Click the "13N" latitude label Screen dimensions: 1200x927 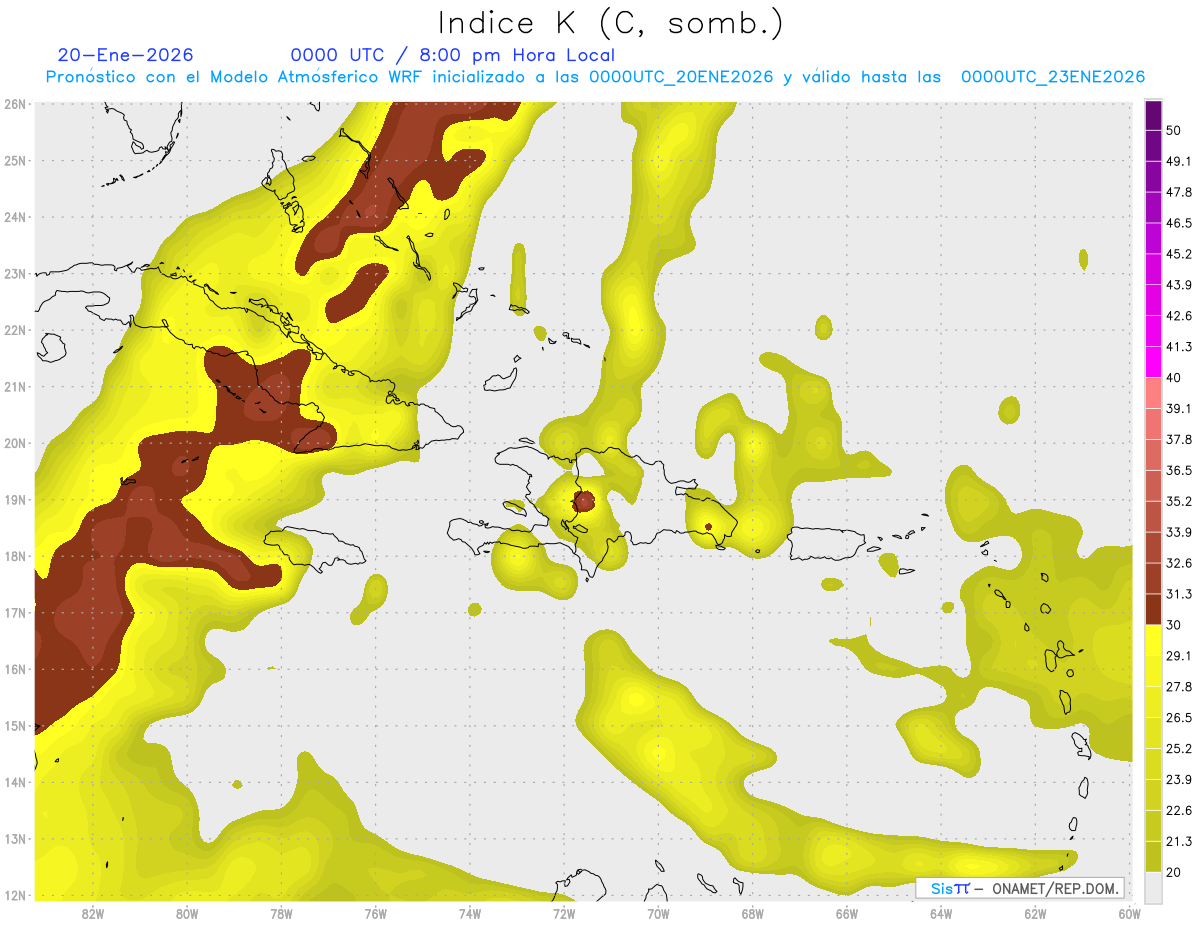[x=15, y=839]
